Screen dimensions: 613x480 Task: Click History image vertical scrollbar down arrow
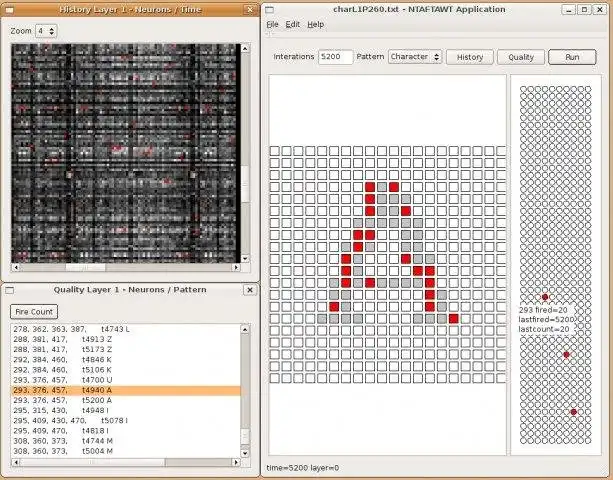pos(245,258)
